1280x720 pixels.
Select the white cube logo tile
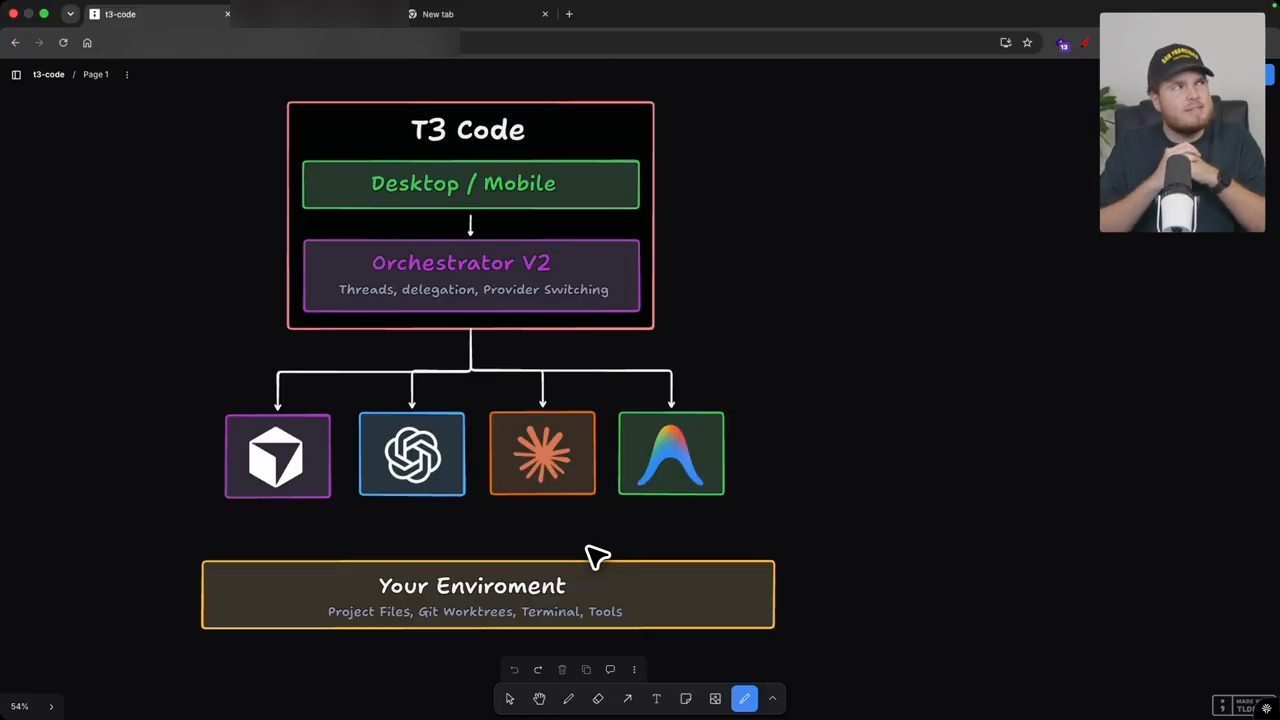278,456
